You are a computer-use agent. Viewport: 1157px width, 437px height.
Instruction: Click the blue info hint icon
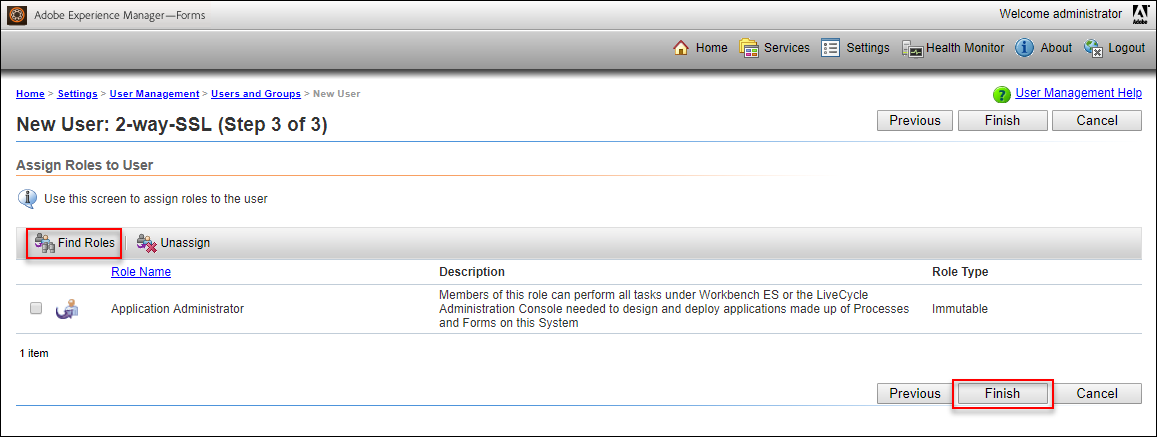tap(27, 199)
